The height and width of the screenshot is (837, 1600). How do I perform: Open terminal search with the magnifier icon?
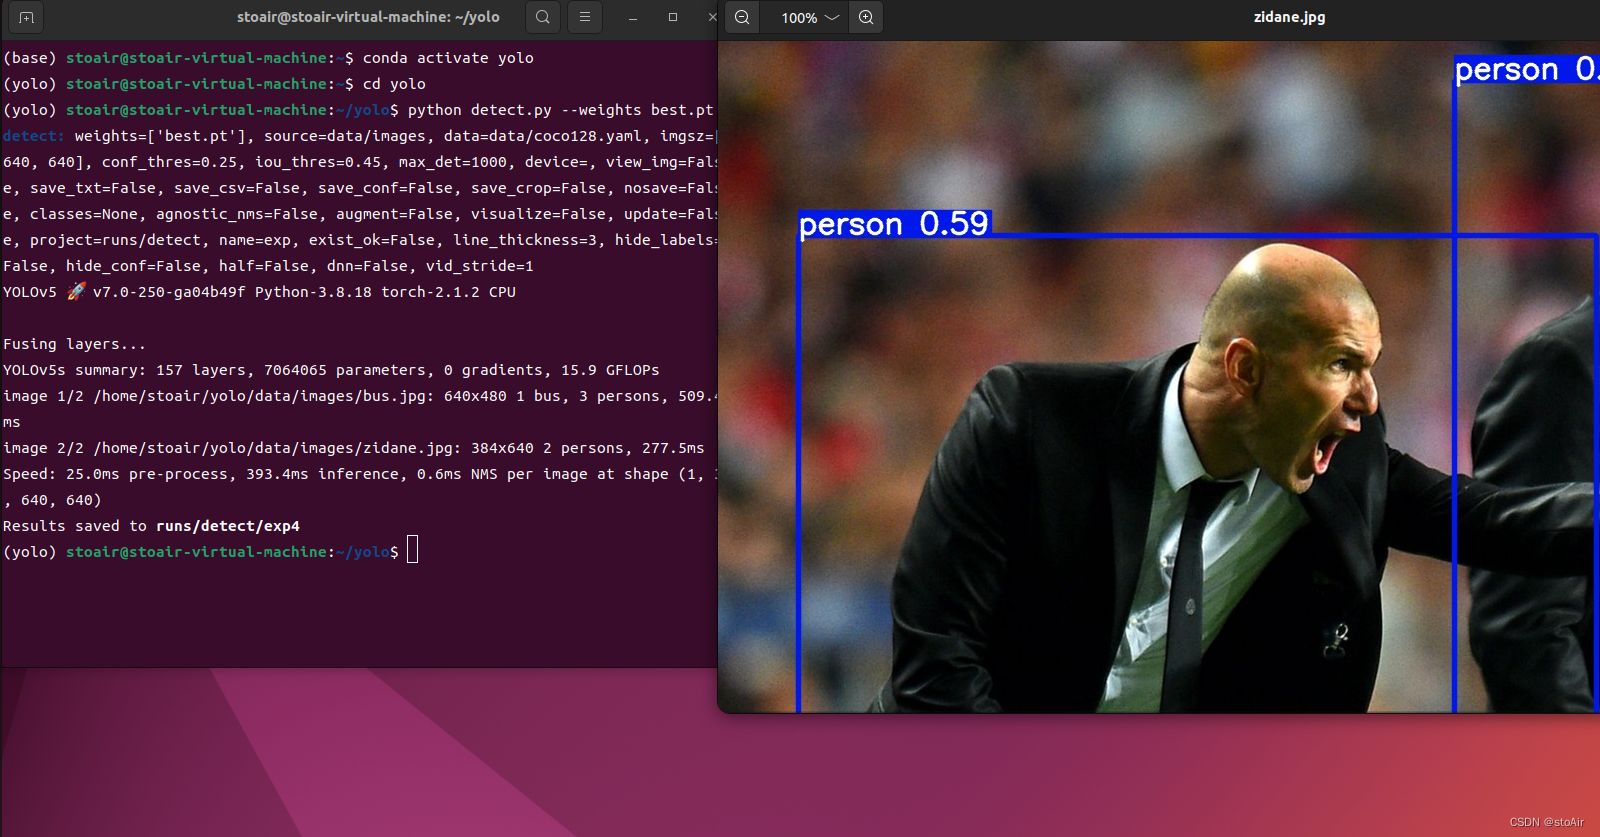[x=542, y=17]
